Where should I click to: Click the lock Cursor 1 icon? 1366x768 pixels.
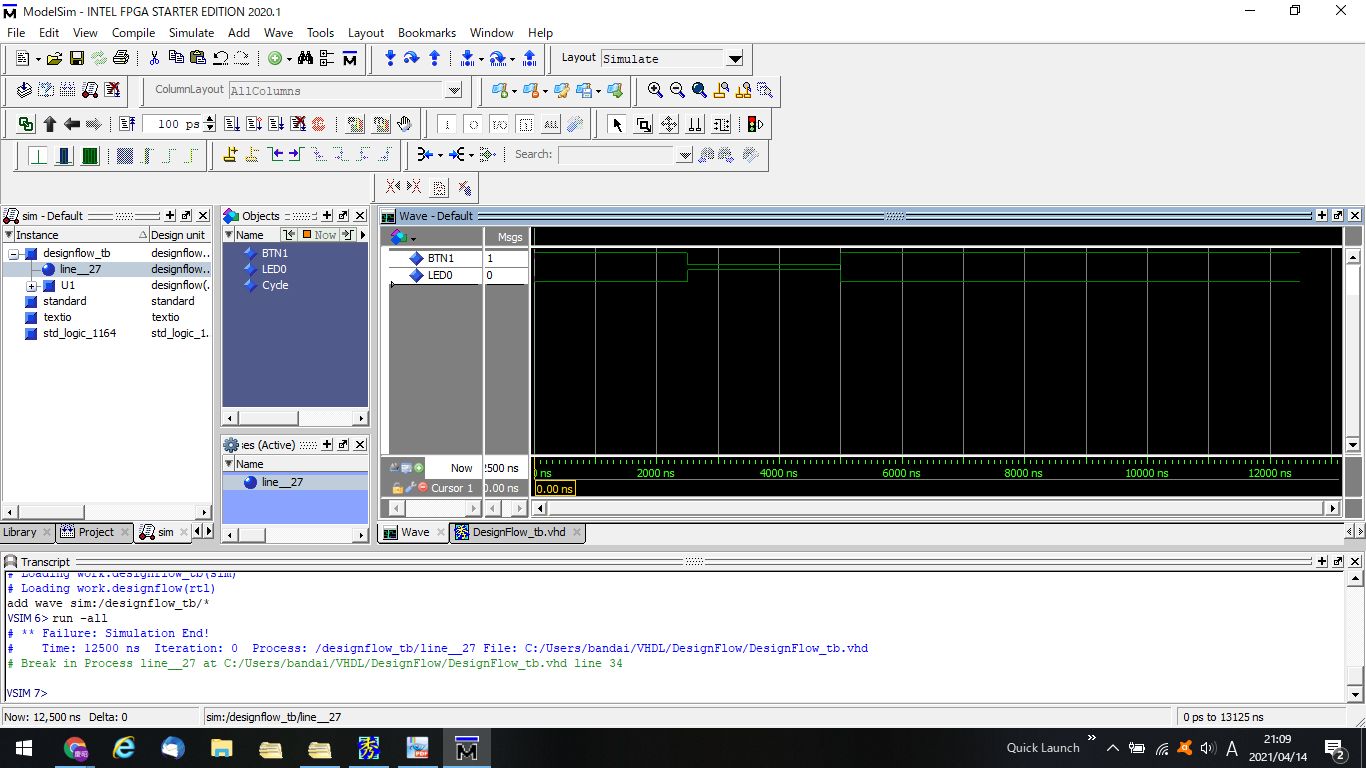point(397,488)
